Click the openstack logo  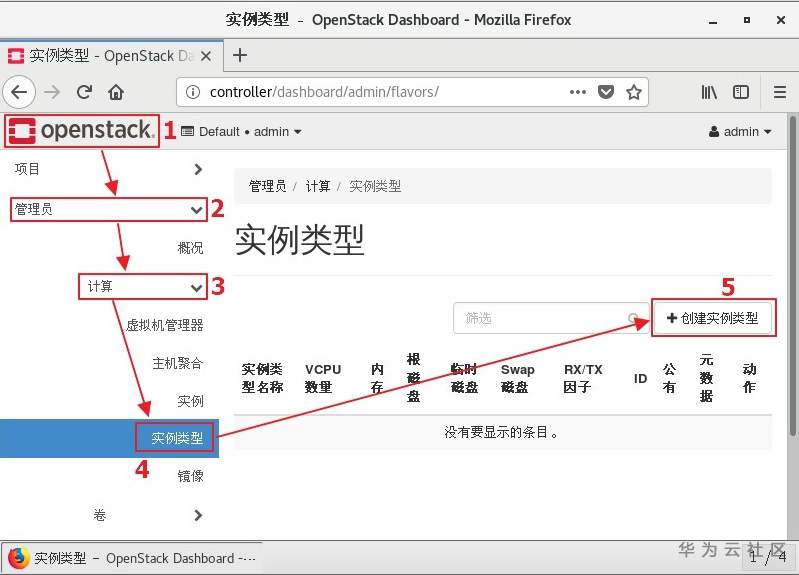(x=82, y=130)
